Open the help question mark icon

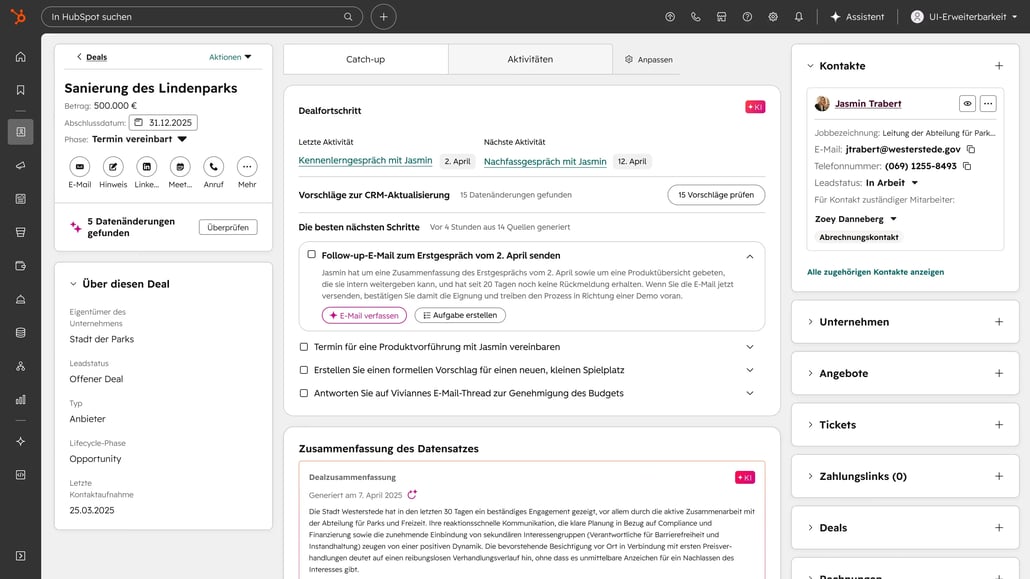point(747,17)
